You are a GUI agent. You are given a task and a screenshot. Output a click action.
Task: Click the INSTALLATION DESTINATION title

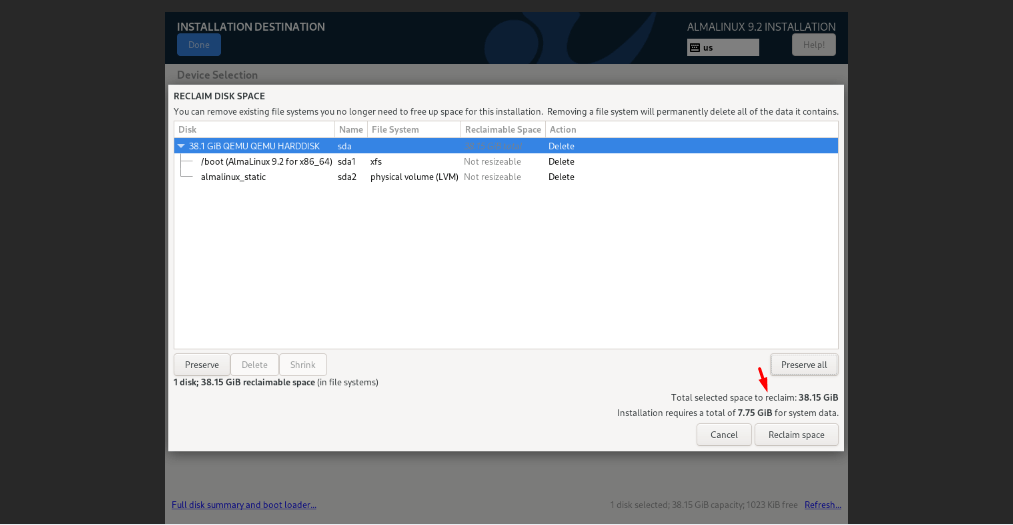(251, 27)
